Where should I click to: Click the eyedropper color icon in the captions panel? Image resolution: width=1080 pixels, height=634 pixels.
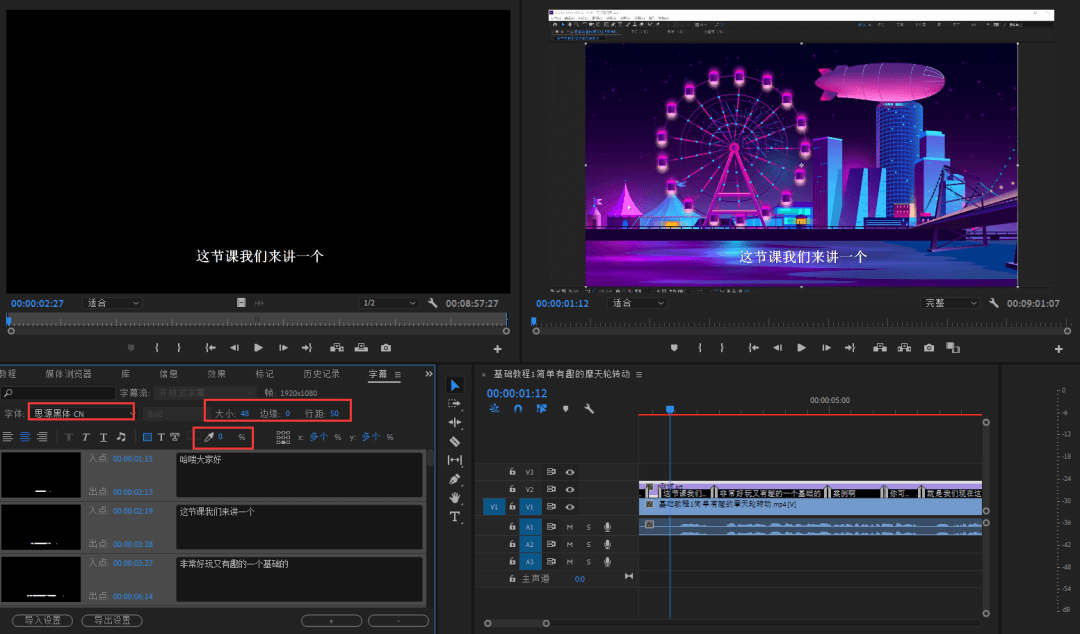point(209,437)
